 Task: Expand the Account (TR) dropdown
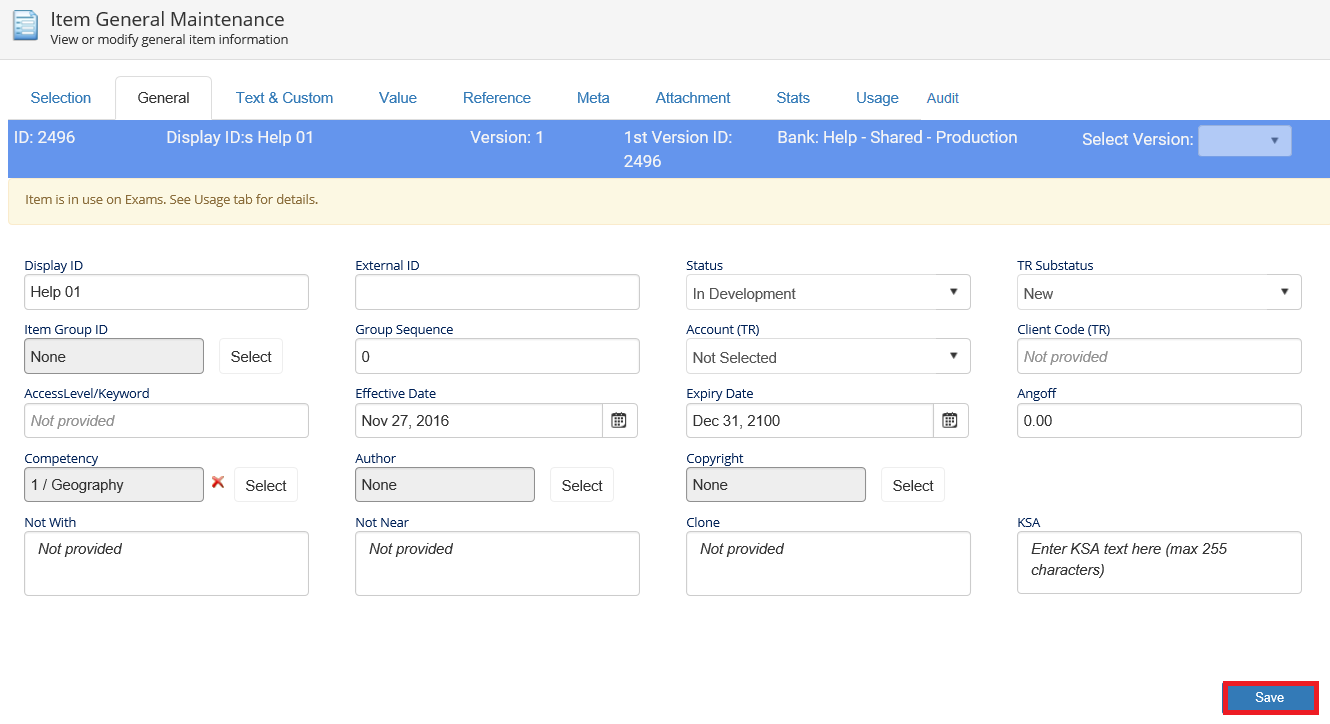[828, 357]
